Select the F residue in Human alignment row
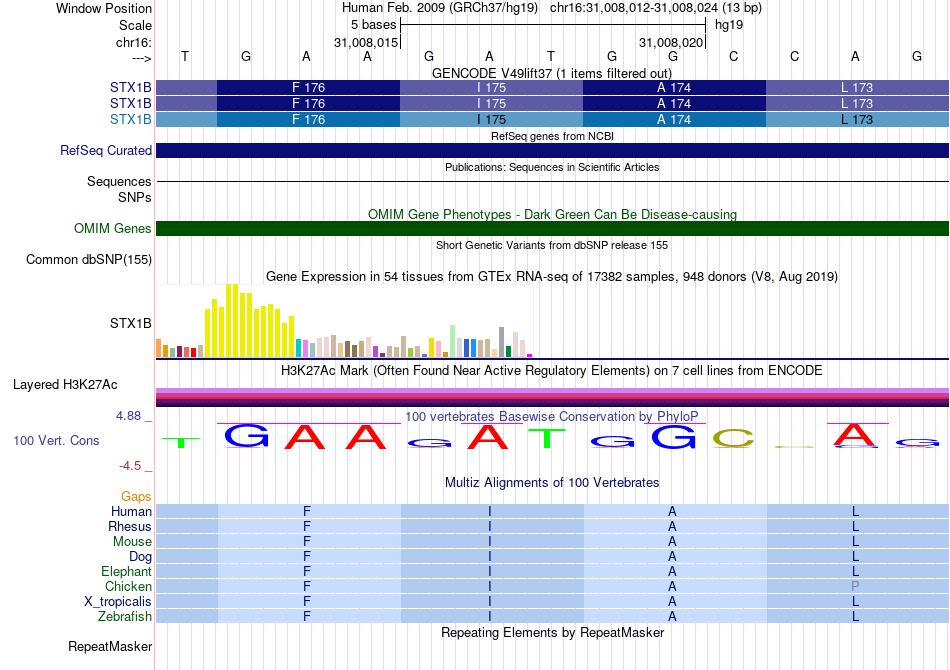Viewport: 950px width, 670px height. [x=307, y=511]
